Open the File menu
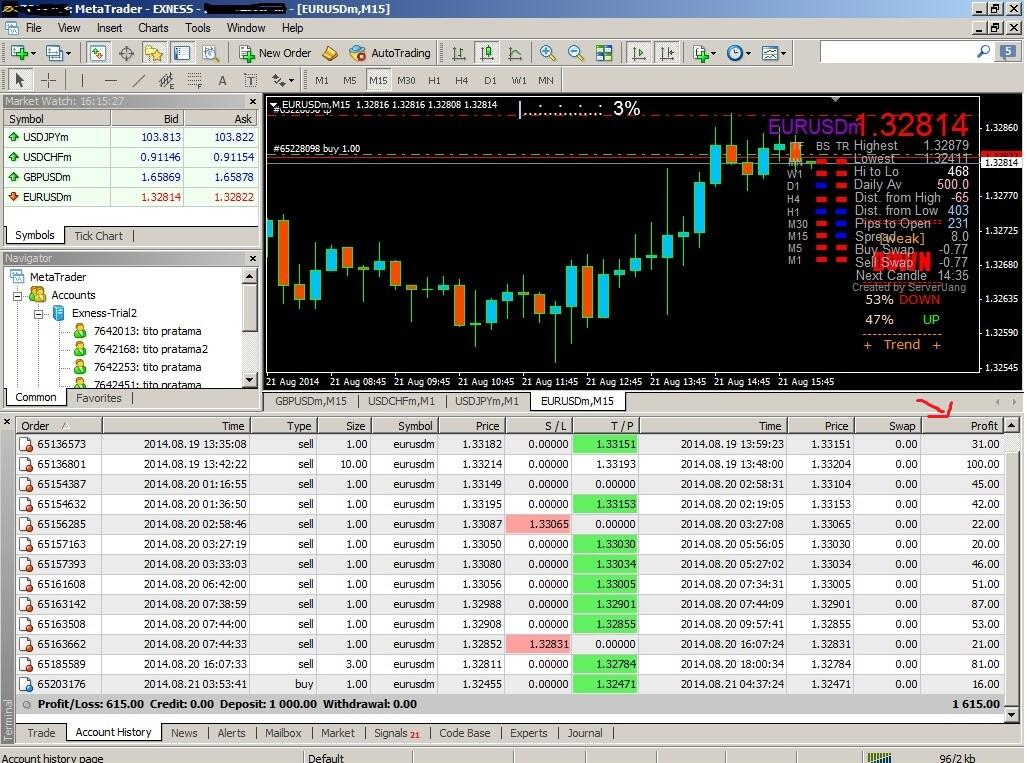This screenshot has width=1027, height=763. pyautogui.click(x=33, y=28)
